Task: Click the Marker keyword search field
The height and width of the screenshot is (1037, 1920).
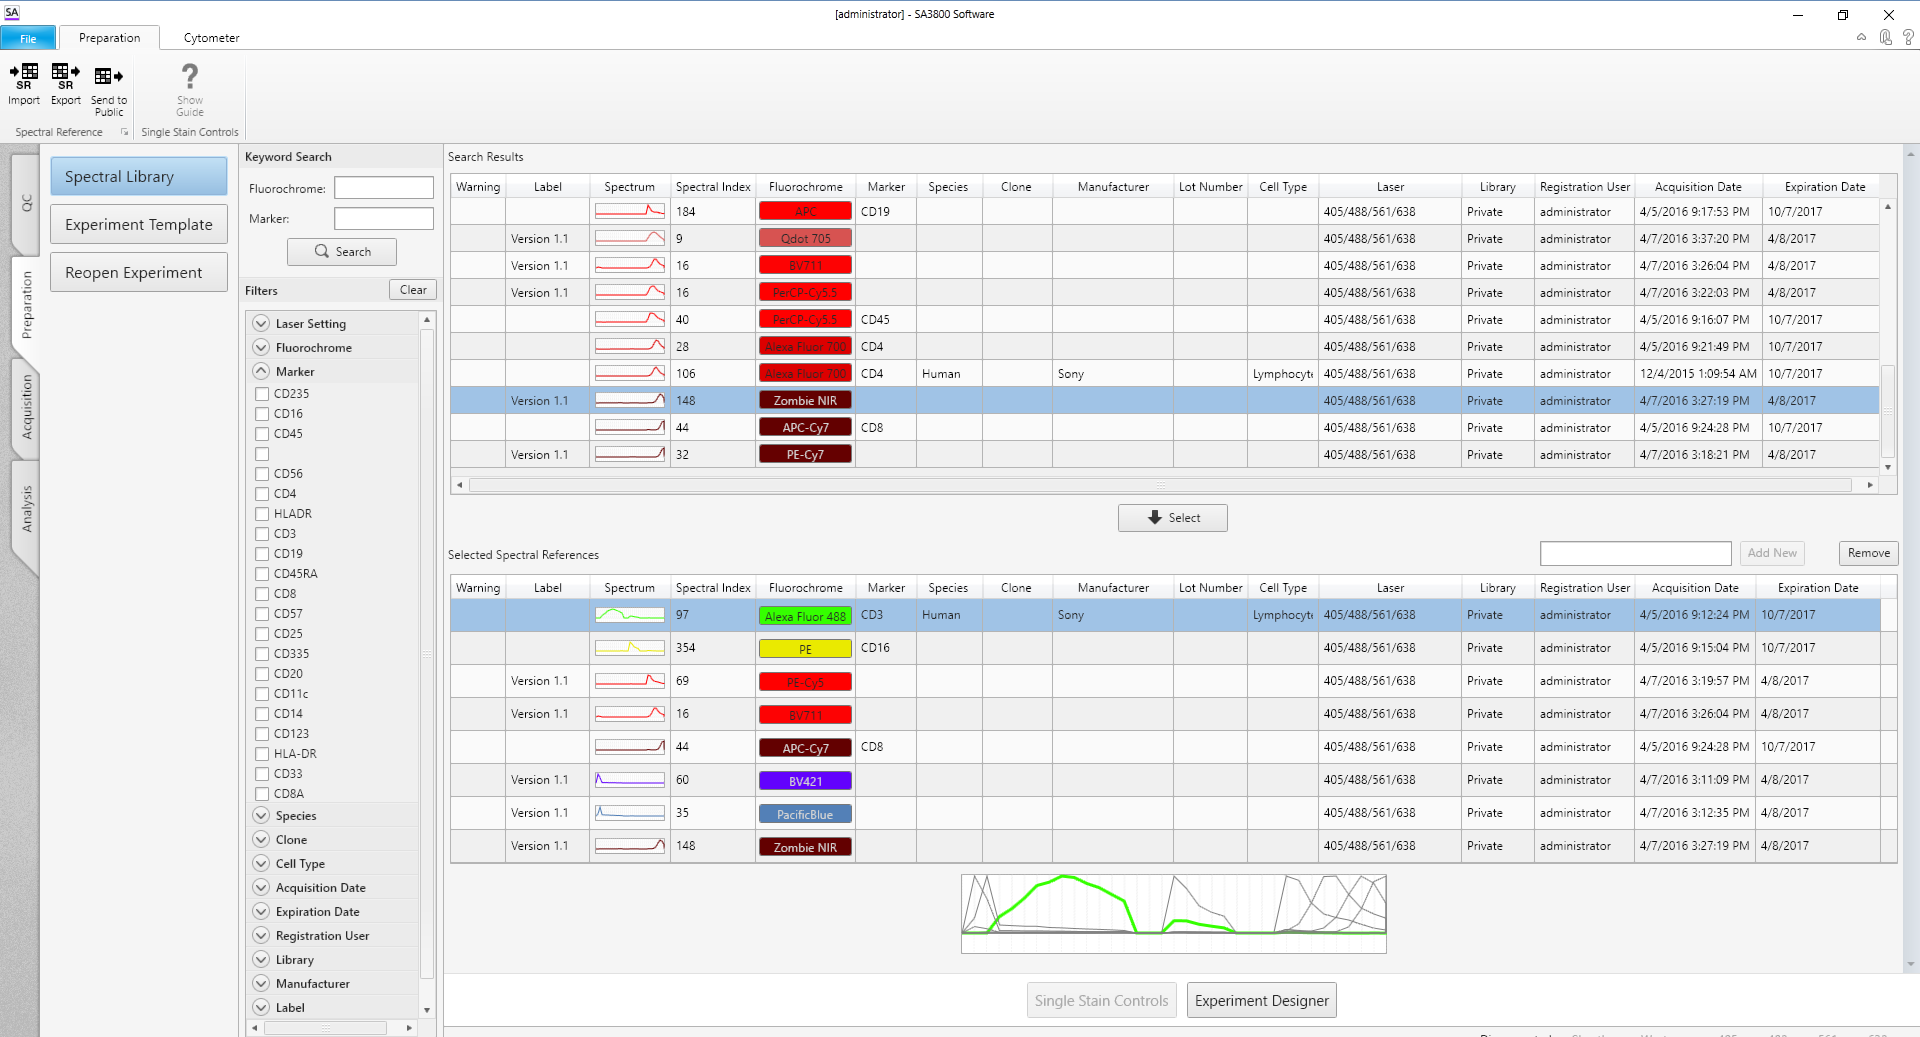Action: [x=384, y=218]
